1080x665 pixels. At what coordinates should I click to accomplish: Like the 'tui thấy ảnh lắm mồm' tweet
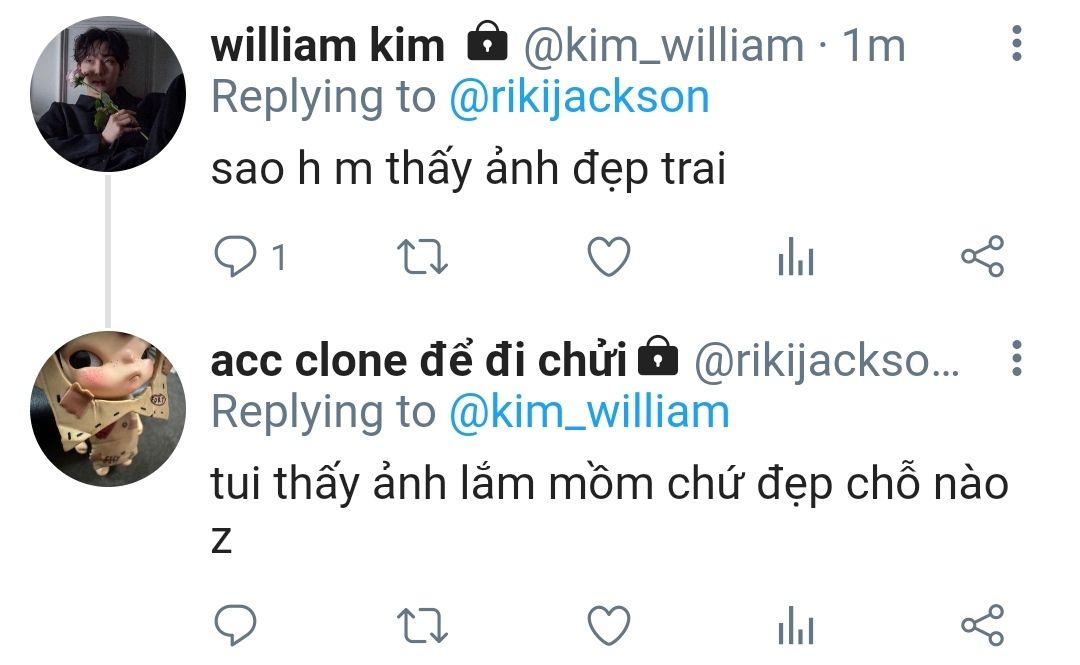609,625
